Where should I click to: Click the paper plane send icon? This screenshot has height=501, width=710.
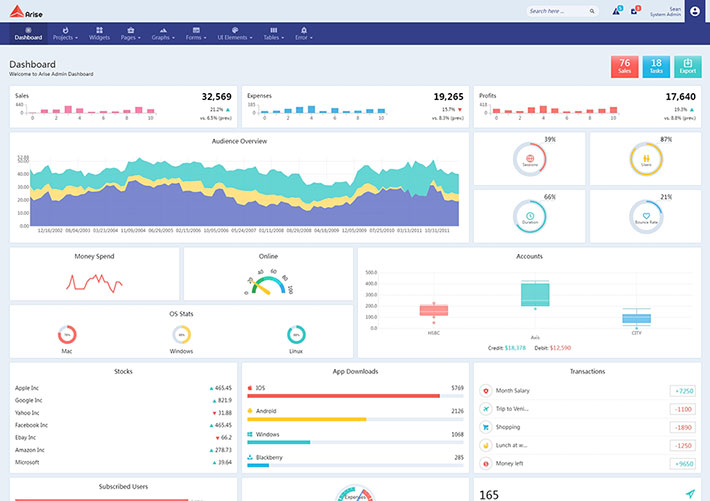pos(690,493)
